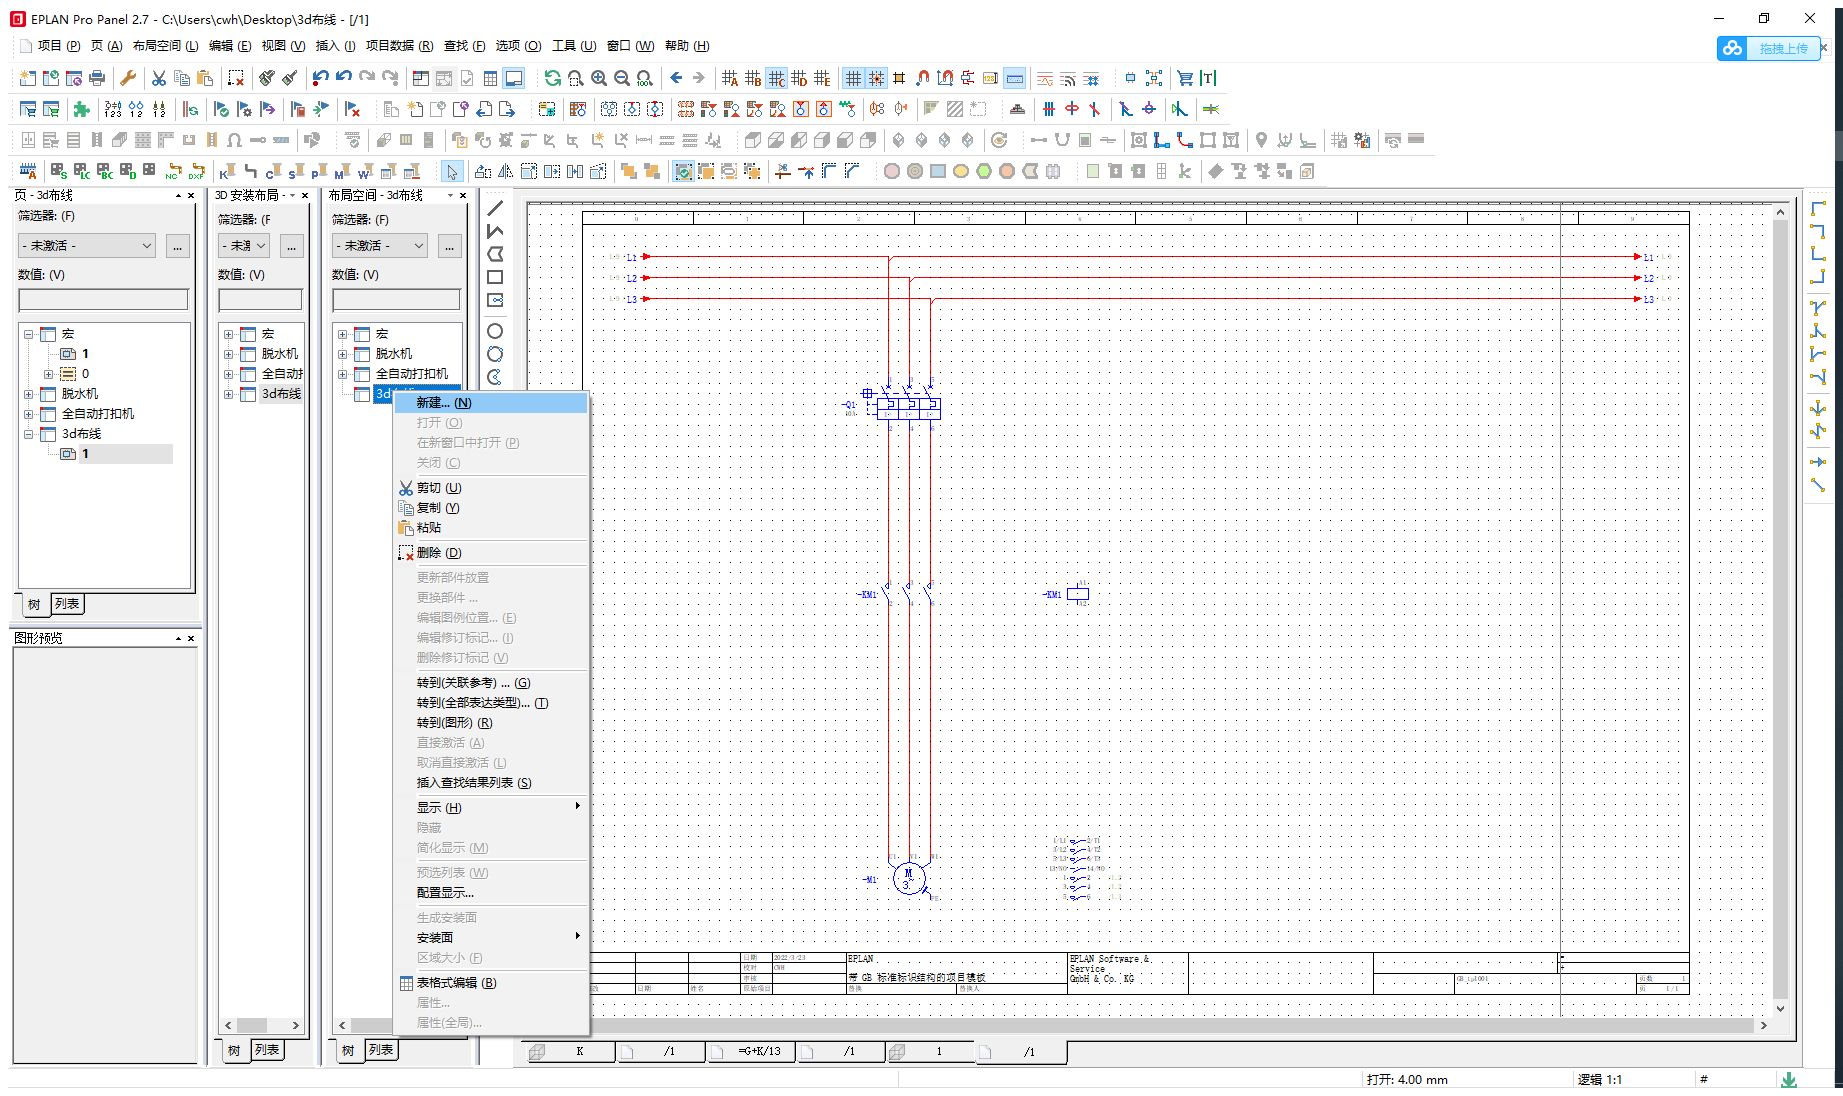
Task: Open the 项目数据 menu
Action: pyautogui.click(x=399, y=46)
